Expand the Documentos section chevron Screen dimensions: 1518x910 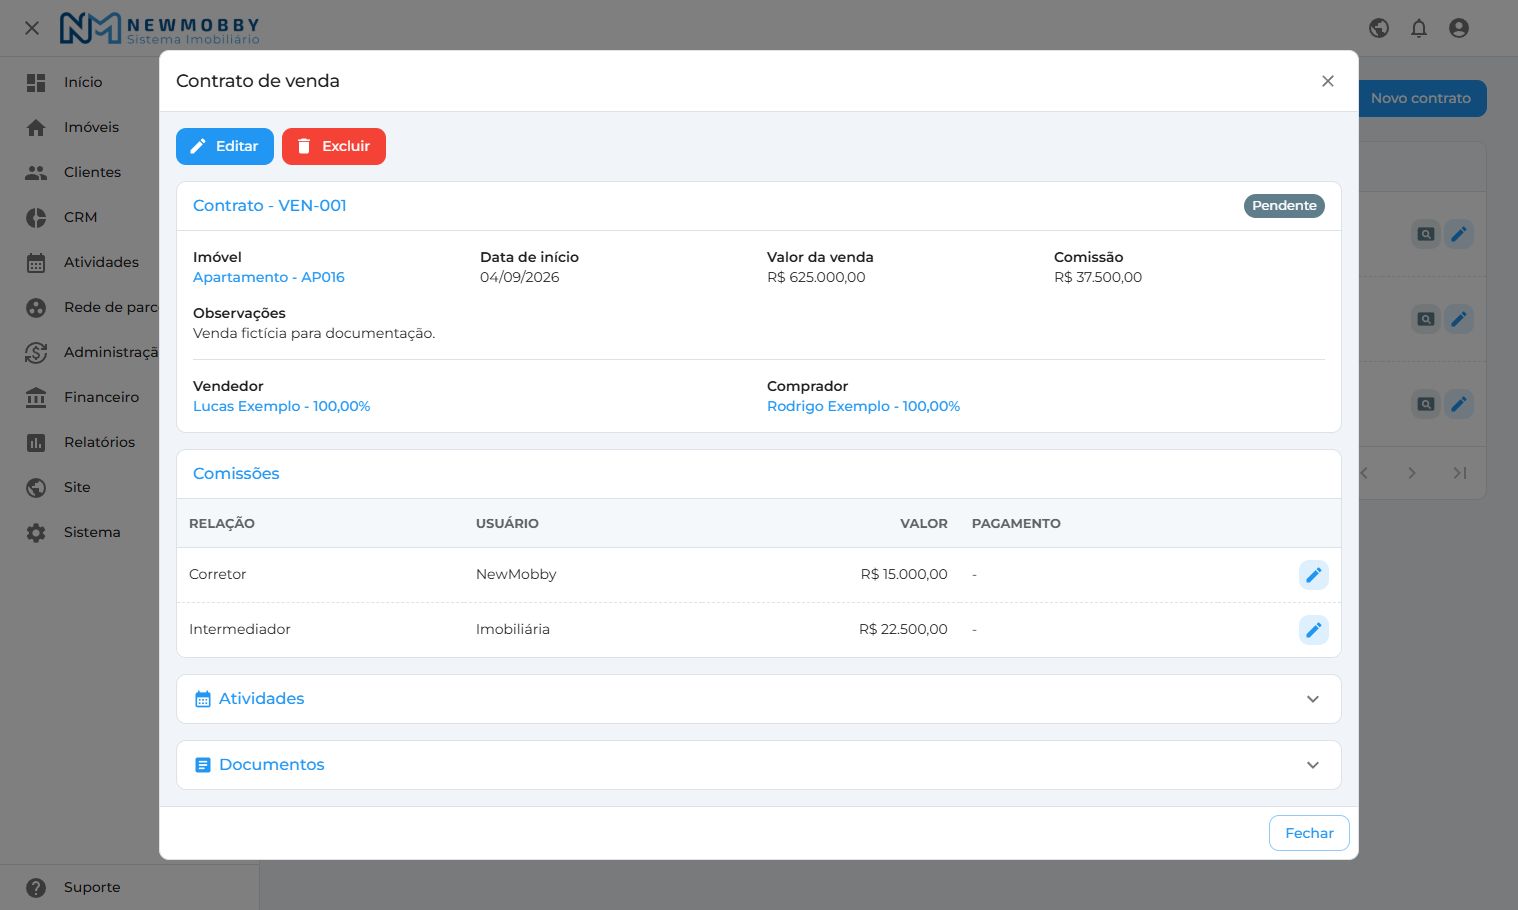click(1313, 765)
